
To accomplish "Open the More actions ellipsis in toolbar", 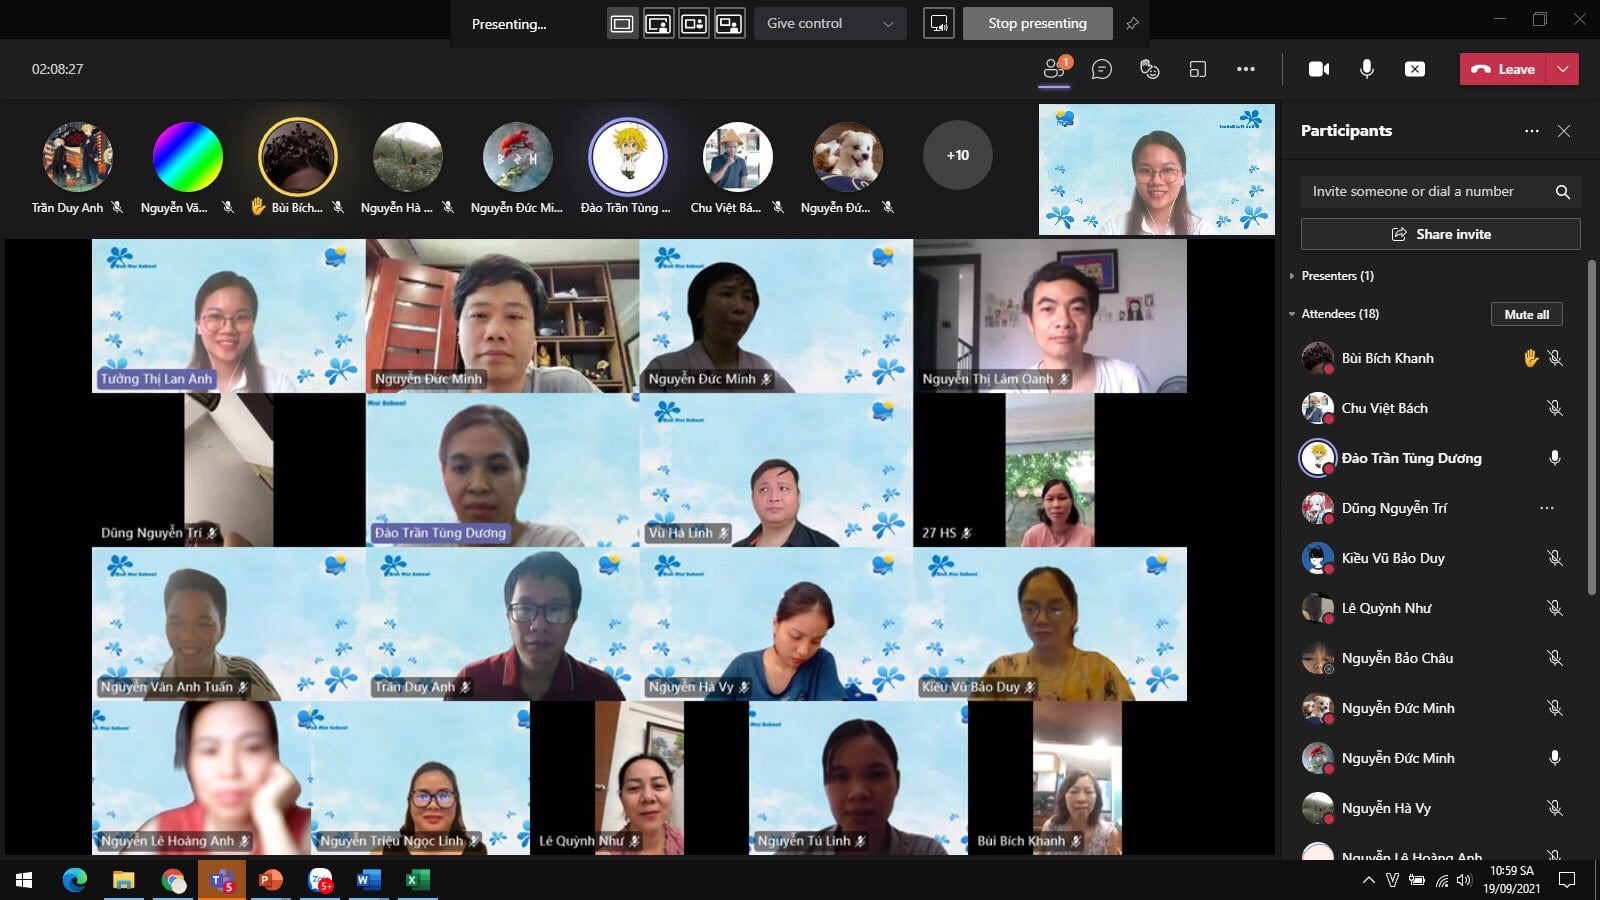I will pos(1246,69).
